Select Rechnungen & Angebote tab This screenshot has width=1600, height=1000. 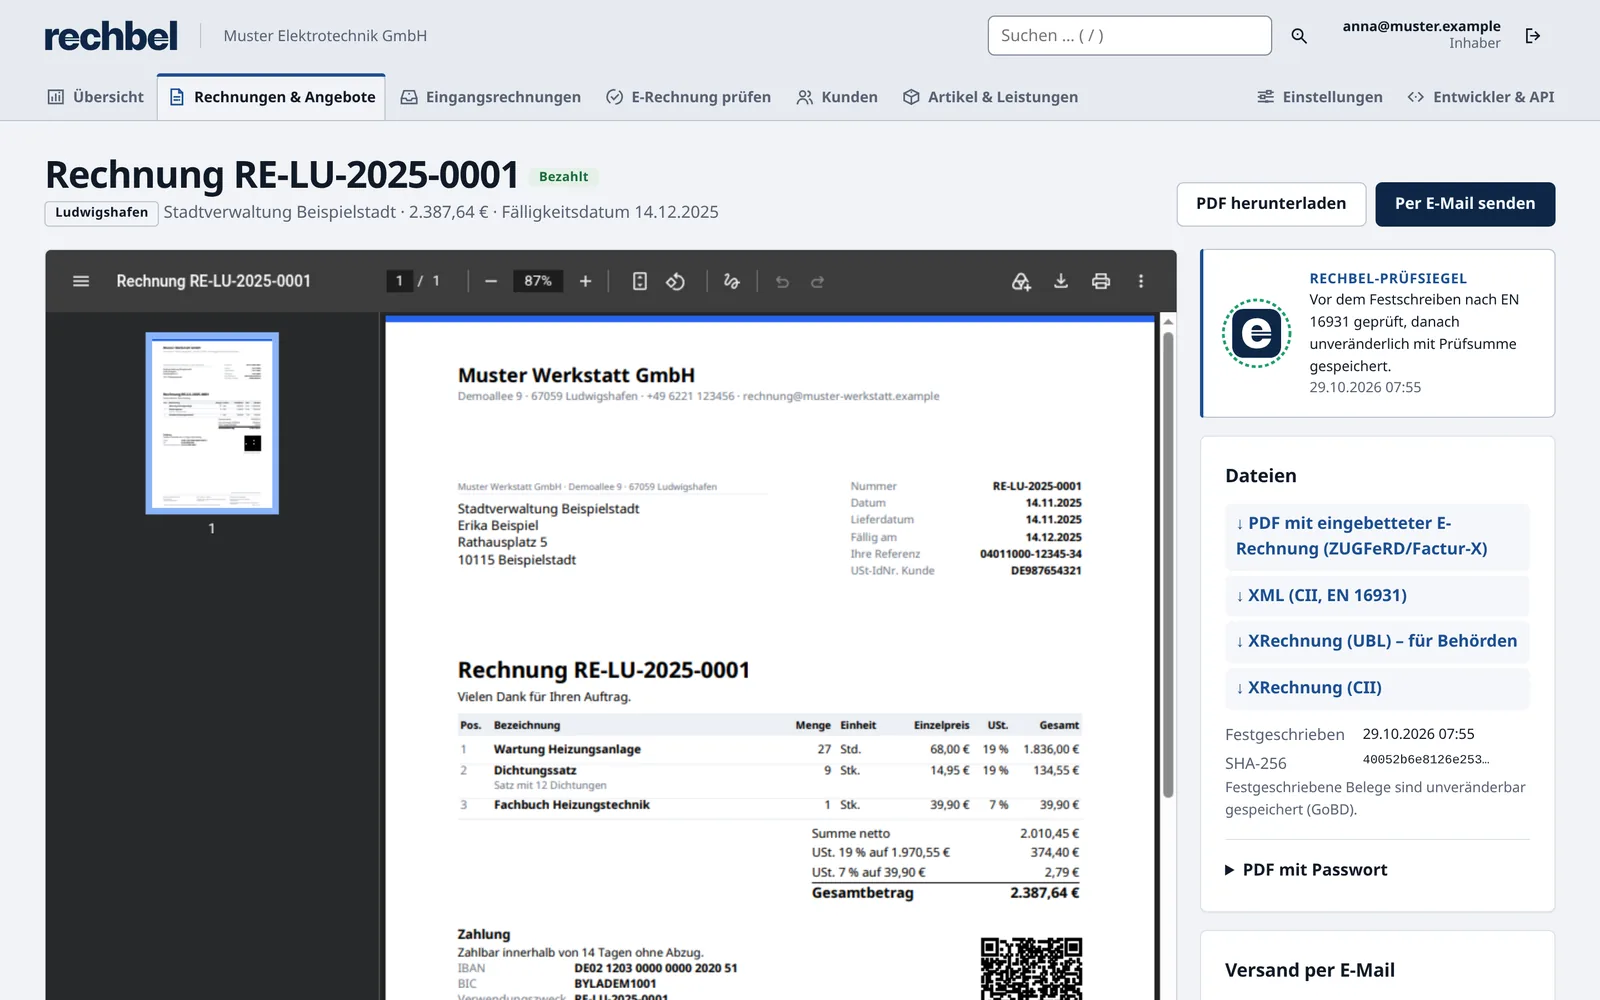coord(272,97)
